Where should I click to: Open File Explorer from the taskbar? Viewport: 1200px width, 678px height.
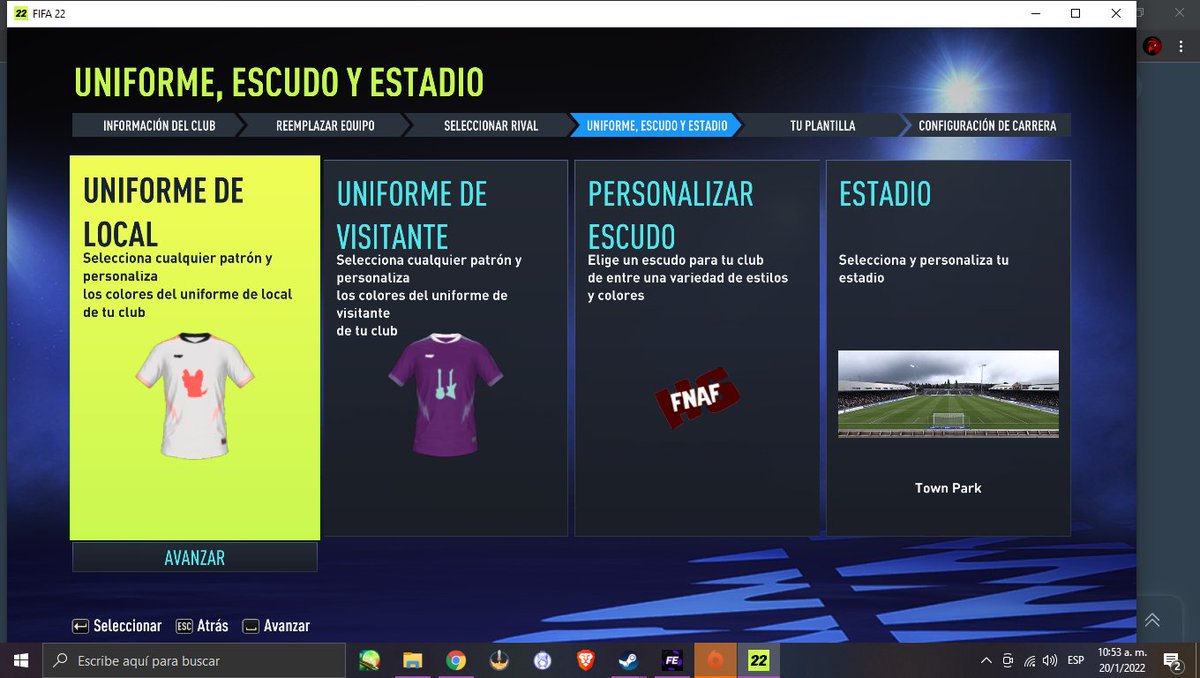[x=412, y=660]
